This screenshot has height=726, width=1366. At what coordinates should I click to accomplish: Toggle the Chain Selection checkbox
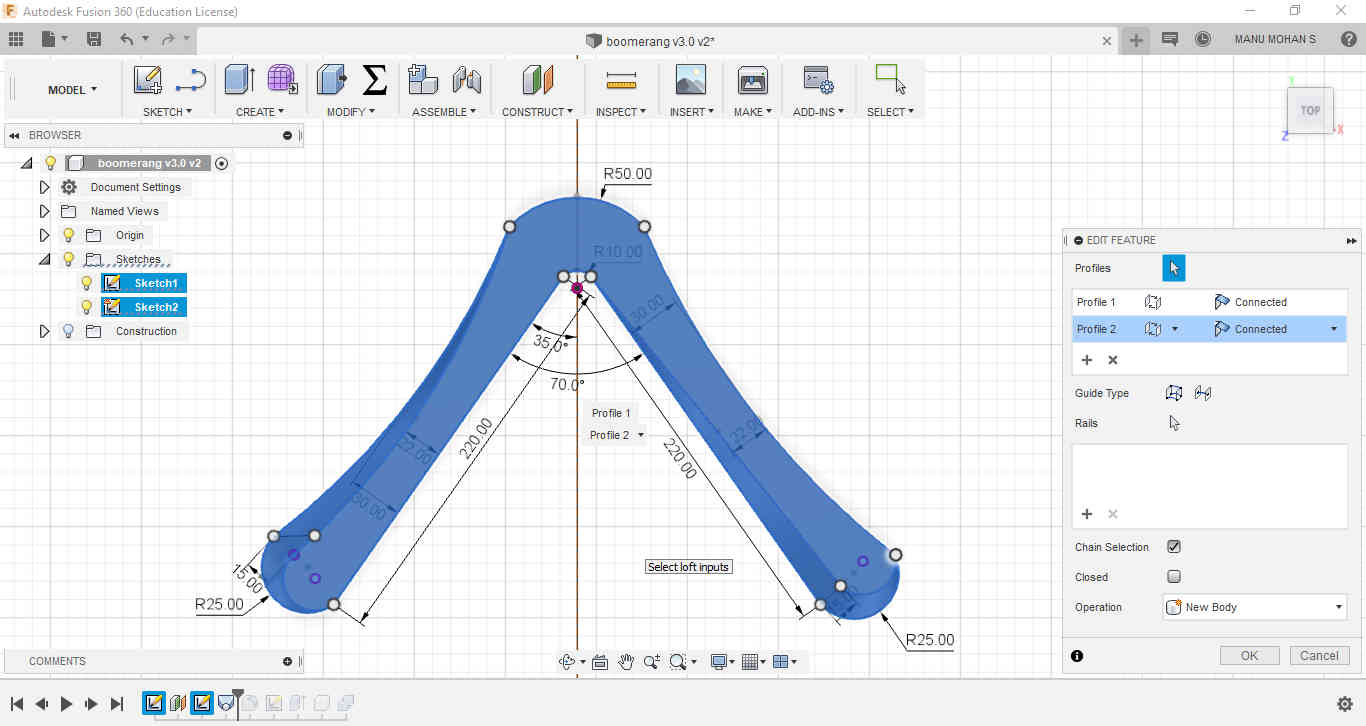[x=1174, y=547]
